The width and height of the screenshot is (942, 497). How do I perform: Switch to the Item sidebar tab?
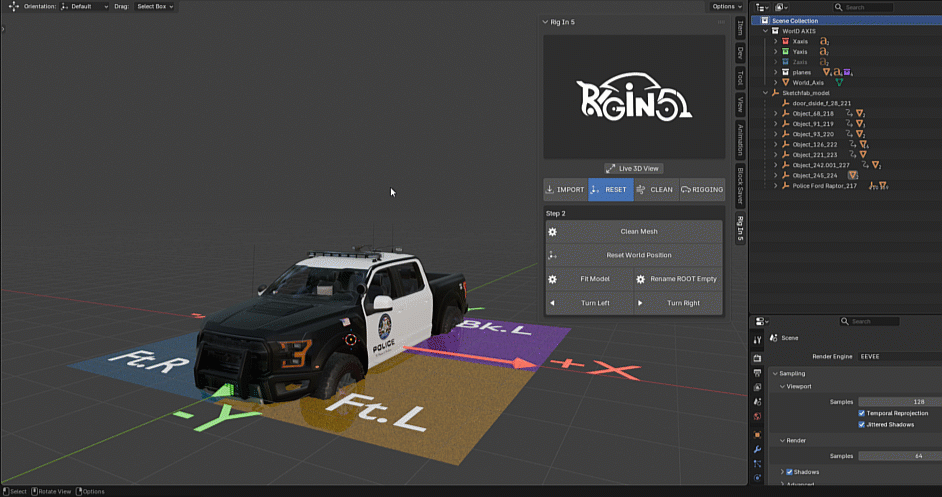740,28
